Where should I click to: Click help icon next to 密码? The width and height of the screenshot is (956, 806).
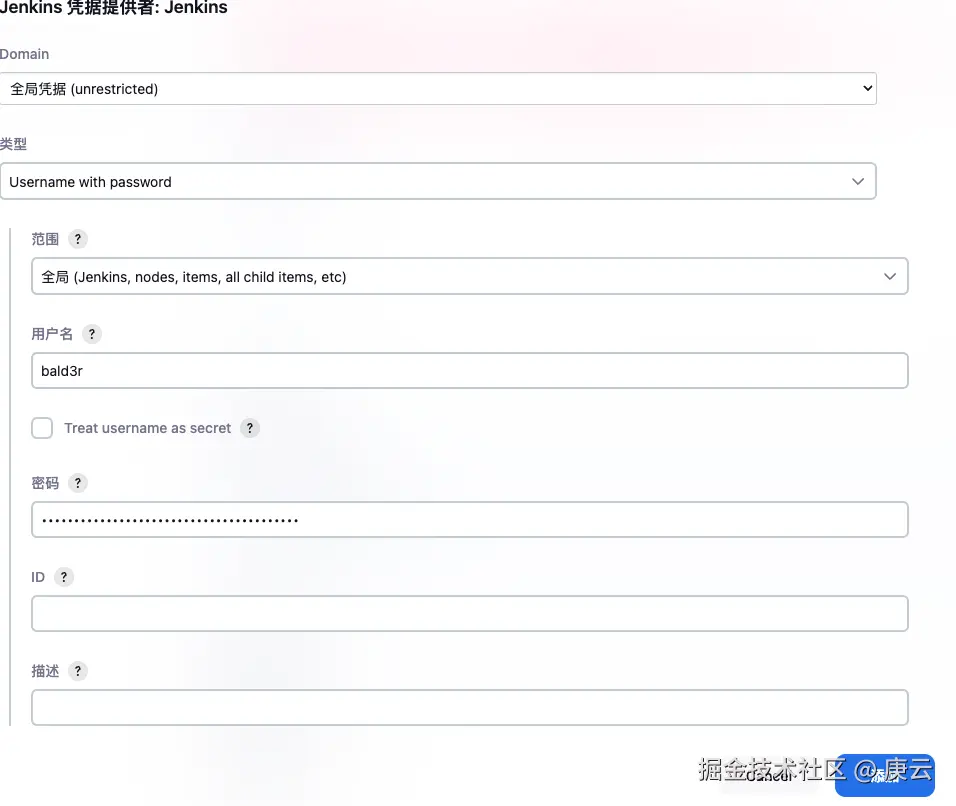(x=77, y=483)
